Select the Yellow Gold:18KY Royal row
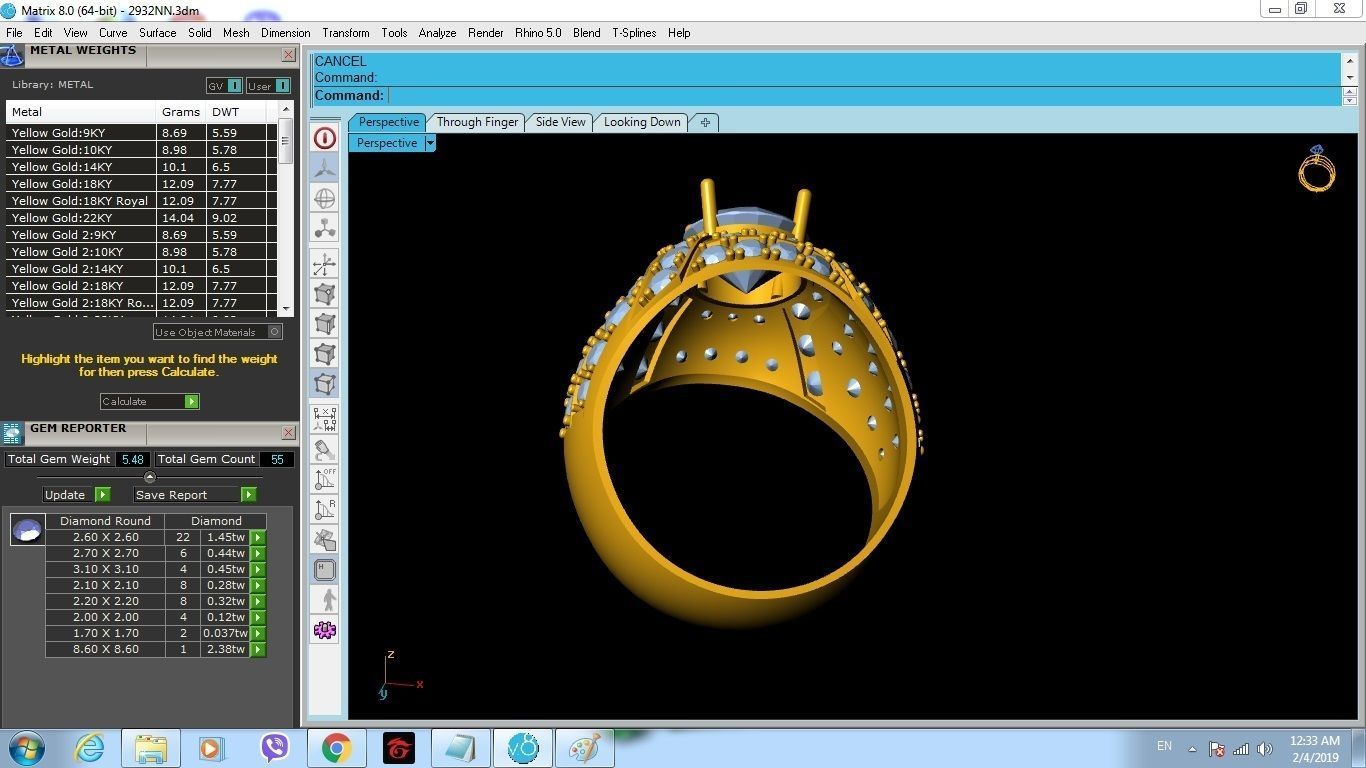The image size is (1366, 768). coord(141,201)
